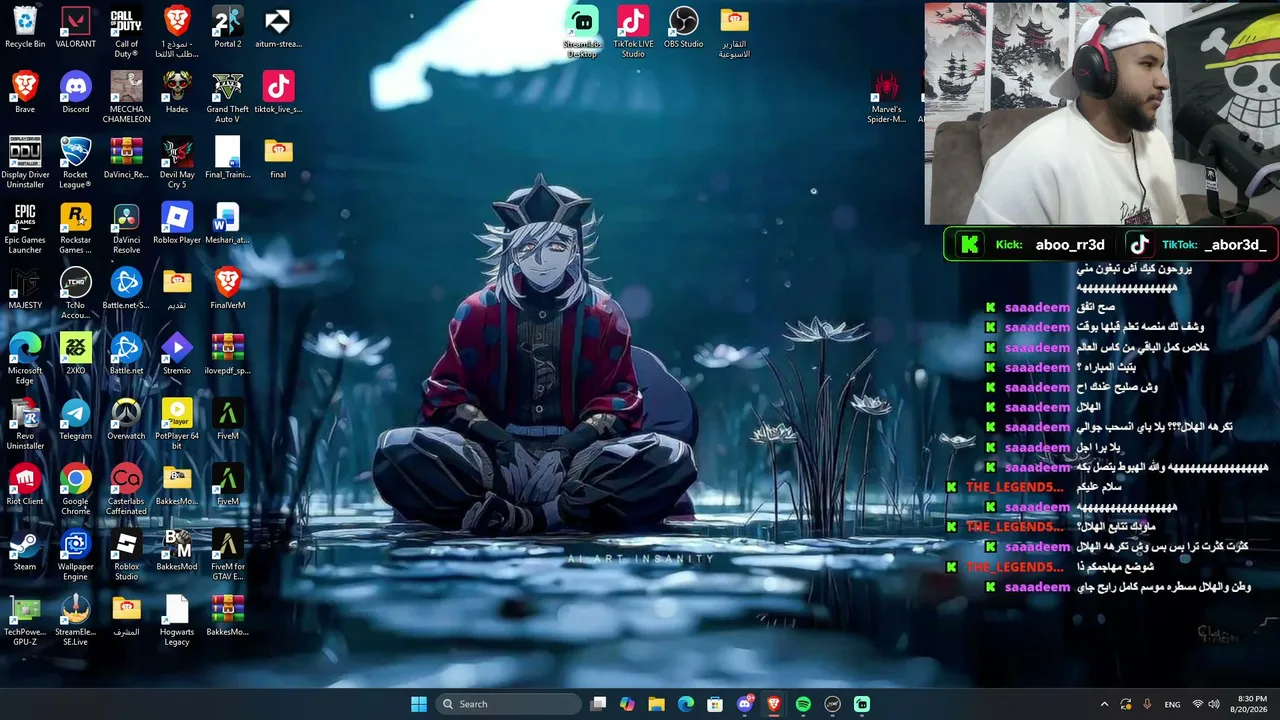Image resolution: width=1280 pixels, height=720 pixels.
Task: Select the Marvel's Spider-Man shortcut
Action: point(886,97)
